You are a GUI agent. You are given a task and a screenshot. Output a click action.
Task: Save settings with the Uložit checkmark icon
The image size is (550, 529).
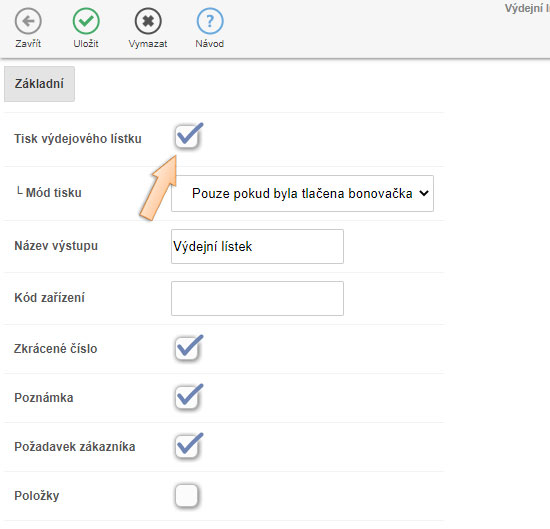tap(86, 21)
